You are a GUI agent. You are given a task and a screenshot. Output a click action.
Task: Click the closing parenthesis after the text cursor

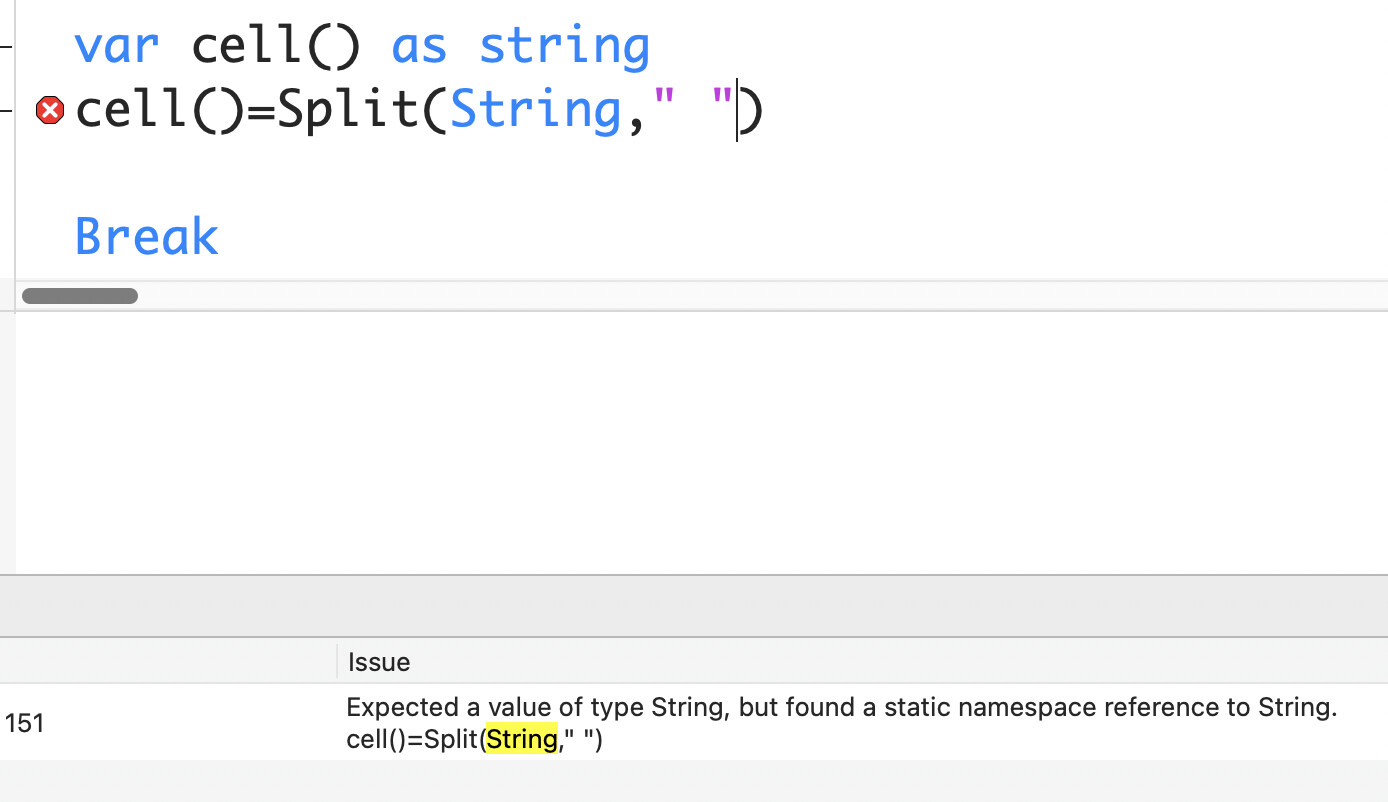(753, 110)
